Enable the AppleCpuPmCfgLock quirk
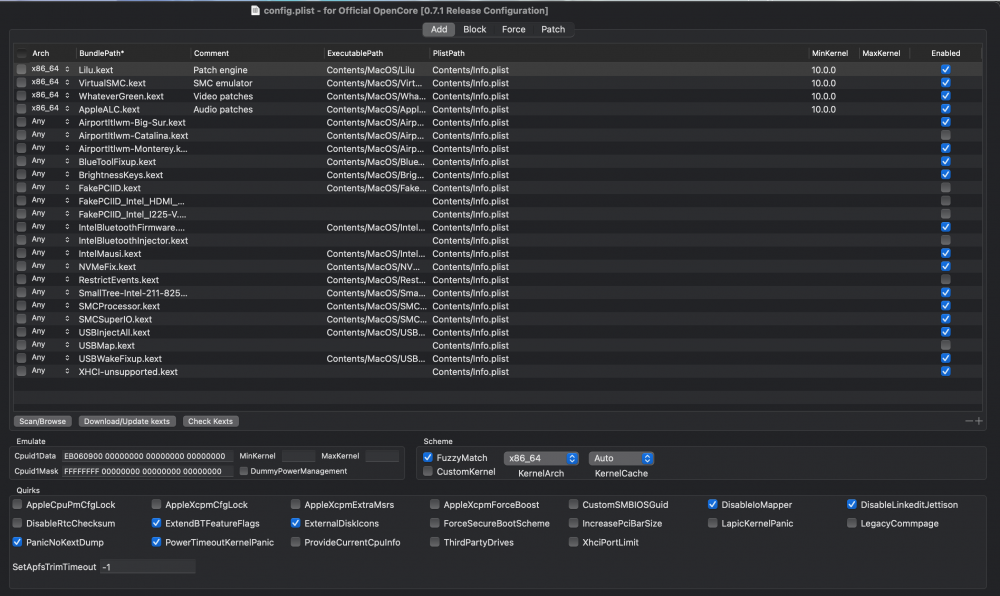Image resolution: width=1000 pixels, height=596 pixels. tap(17, 504)
